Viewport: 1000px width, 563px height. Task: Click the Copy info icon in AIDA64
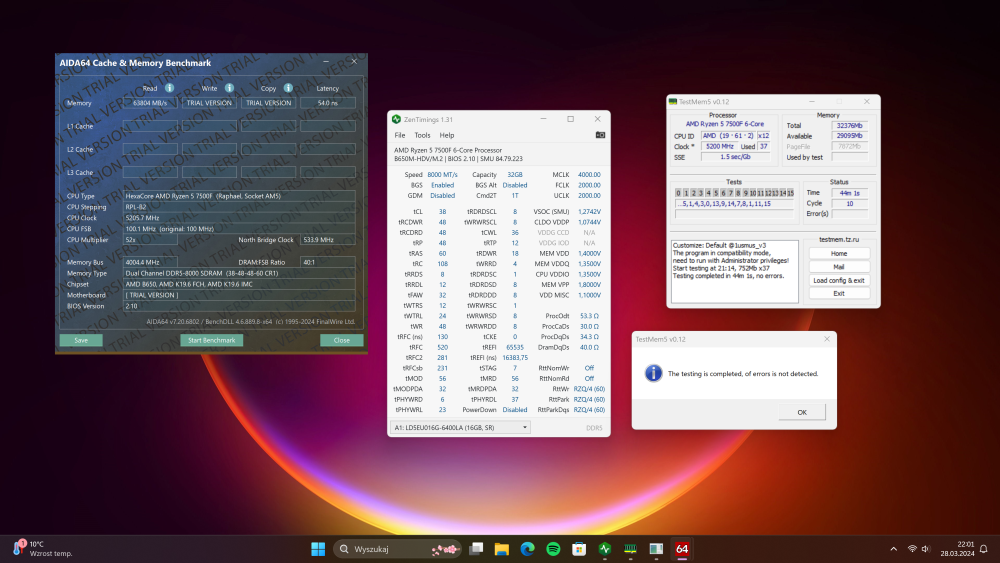tap(287, 88)
